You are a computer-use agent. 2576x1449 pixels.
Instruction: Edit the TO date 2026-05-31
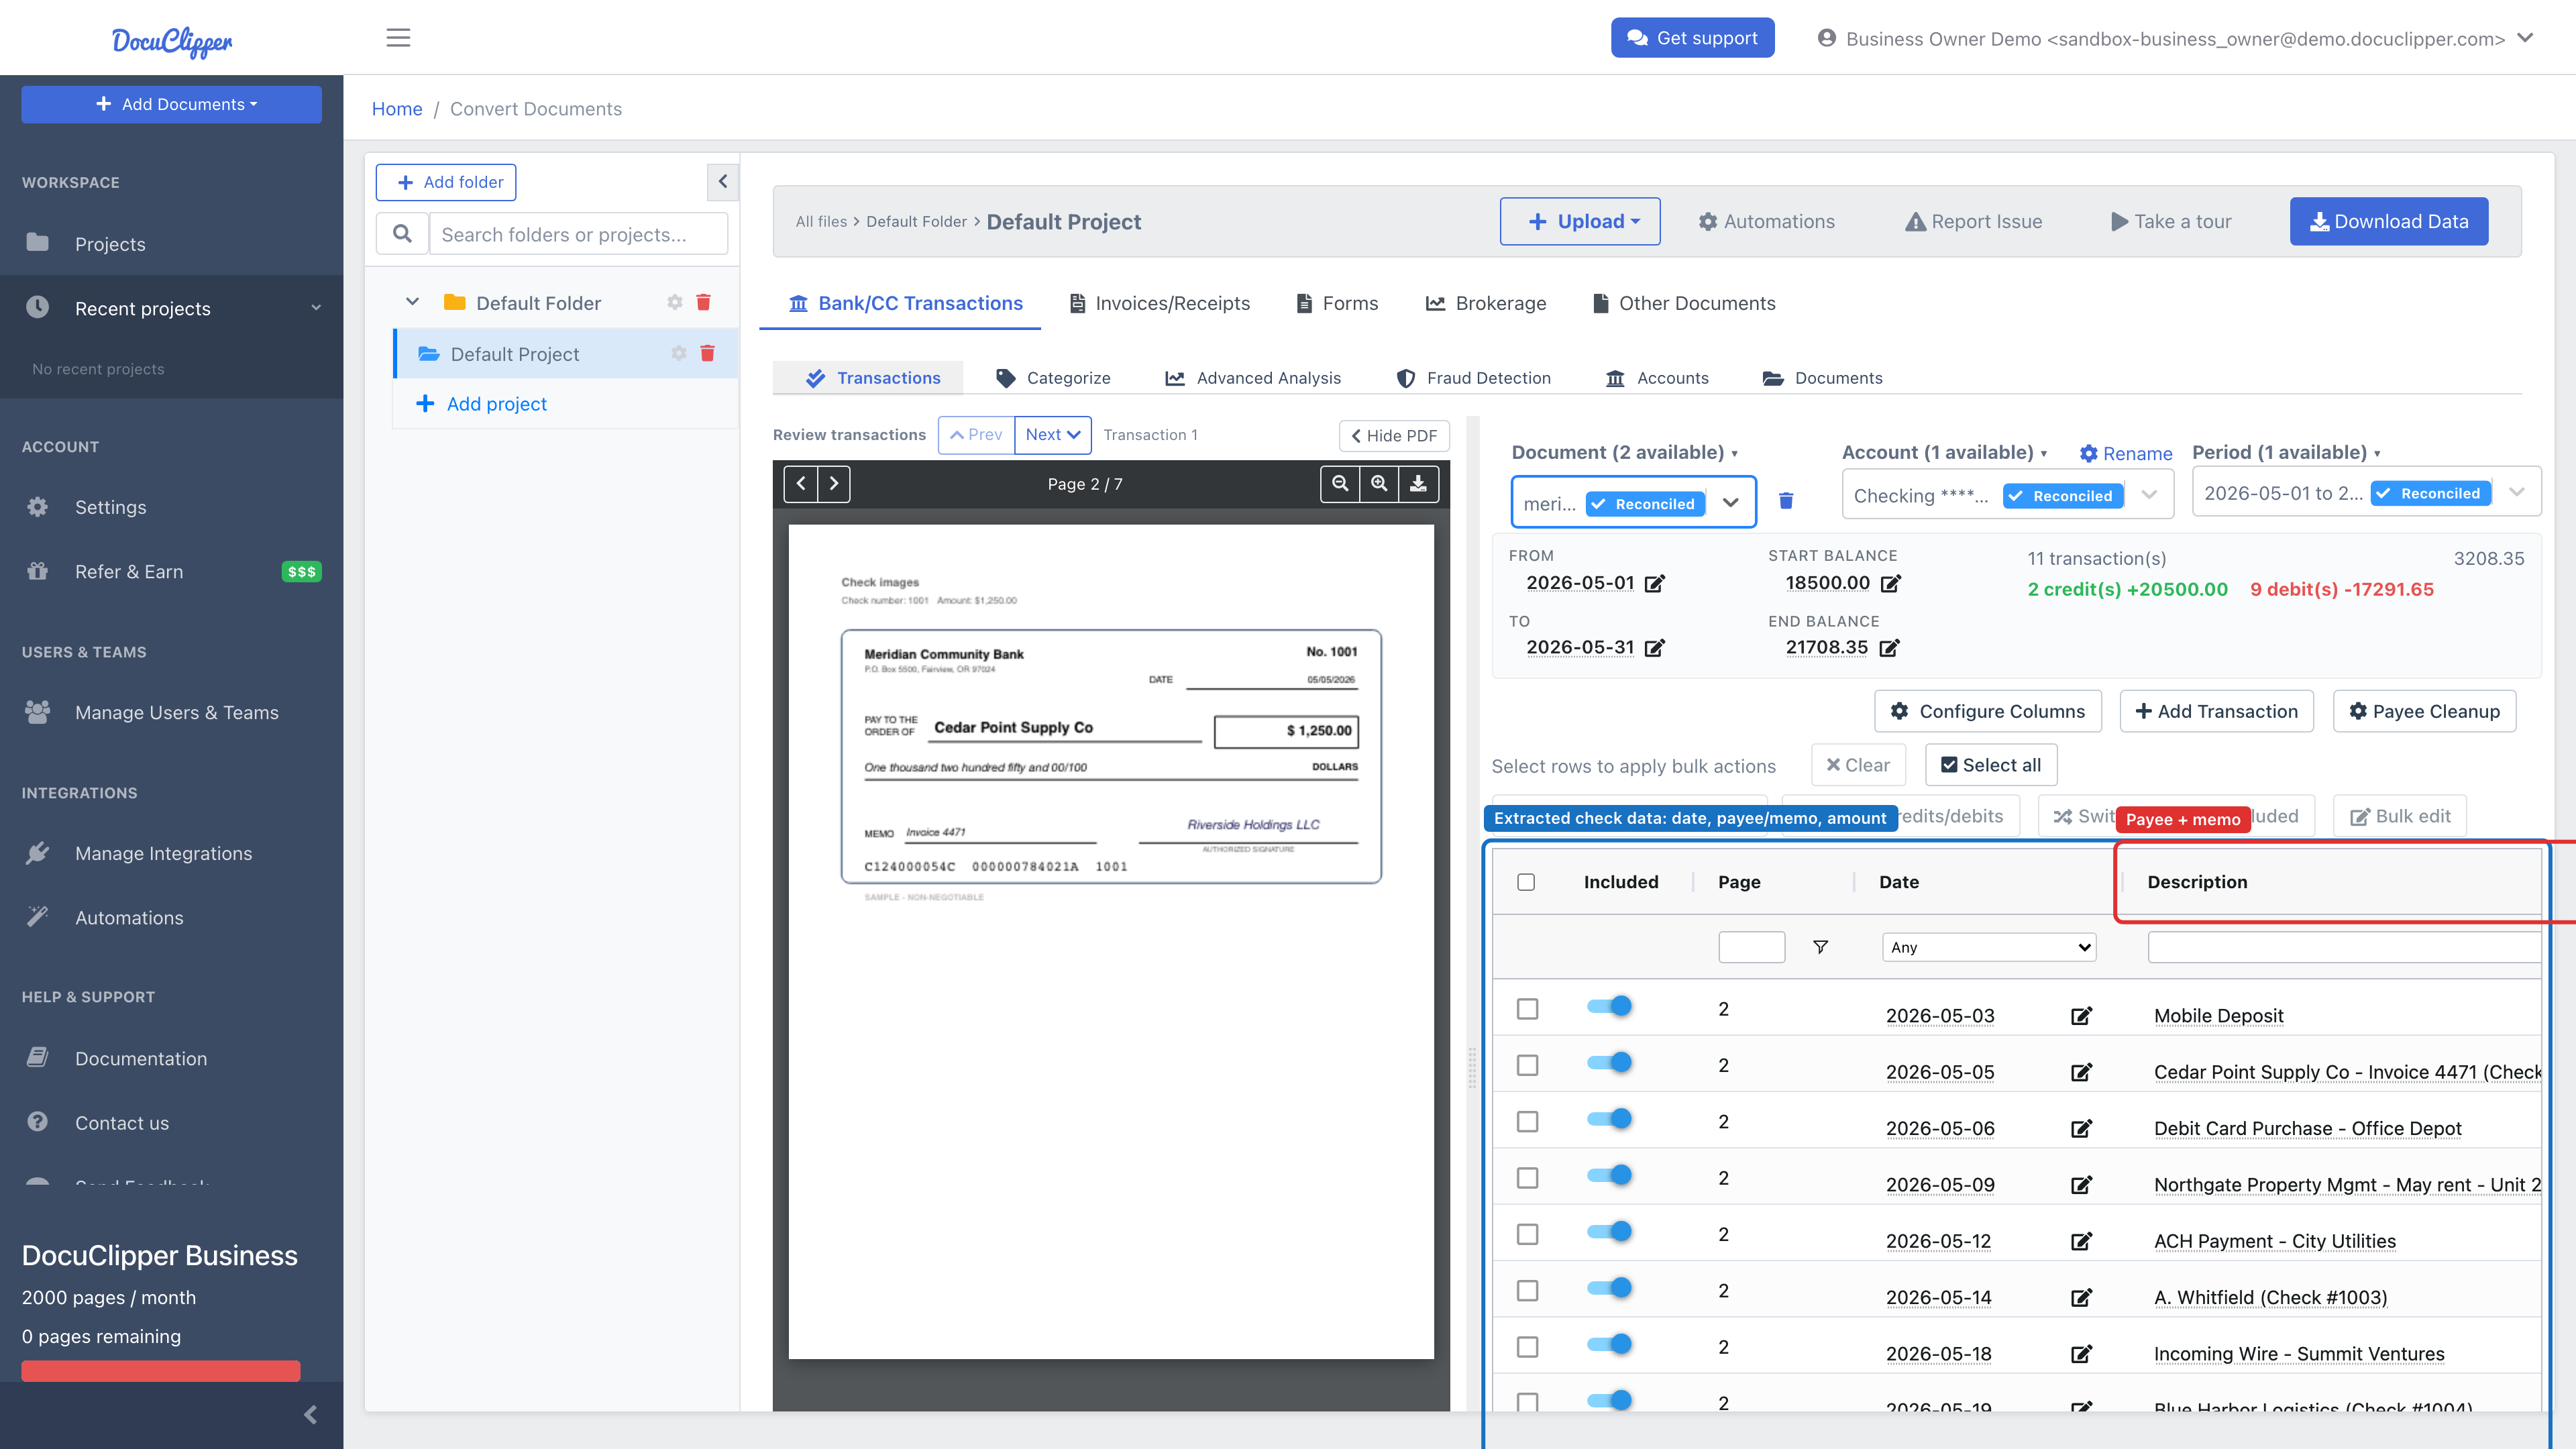coord(1655,648)
